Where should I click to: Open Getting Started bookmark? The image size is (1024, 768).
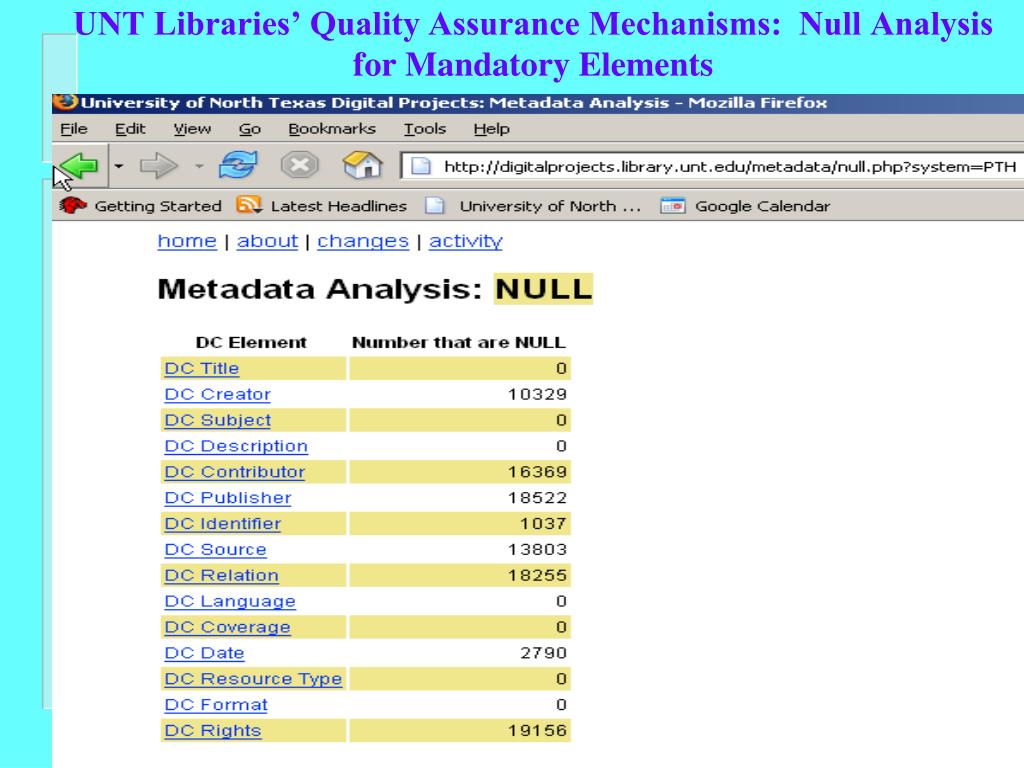pos(158,206)
